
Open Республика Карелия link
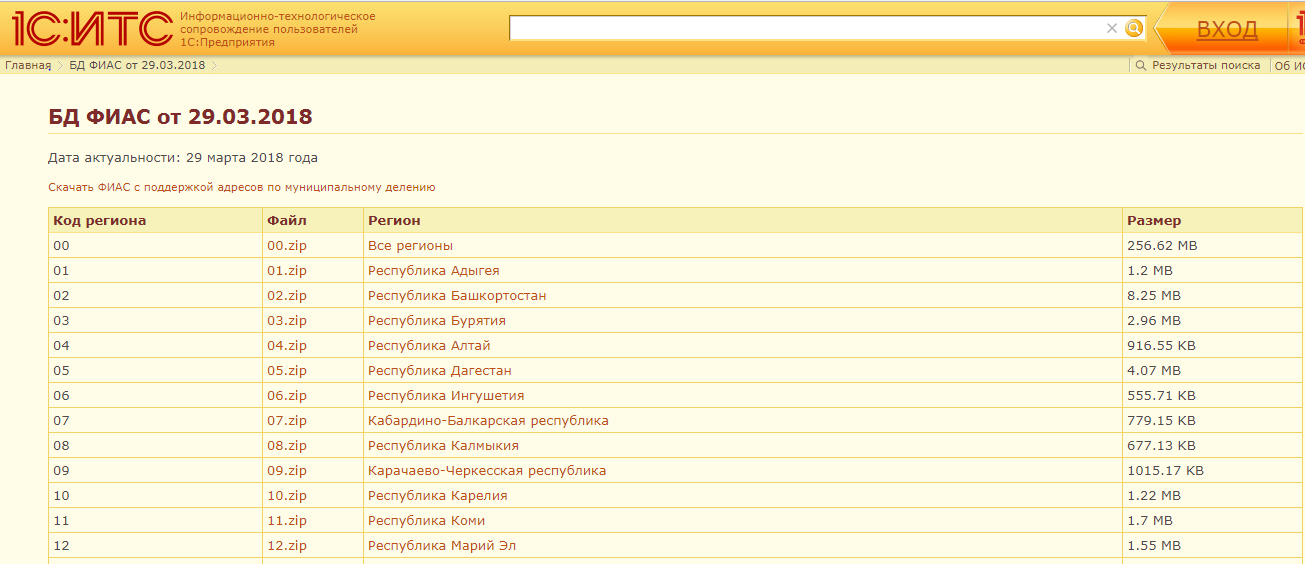click(x=438, y=495)
